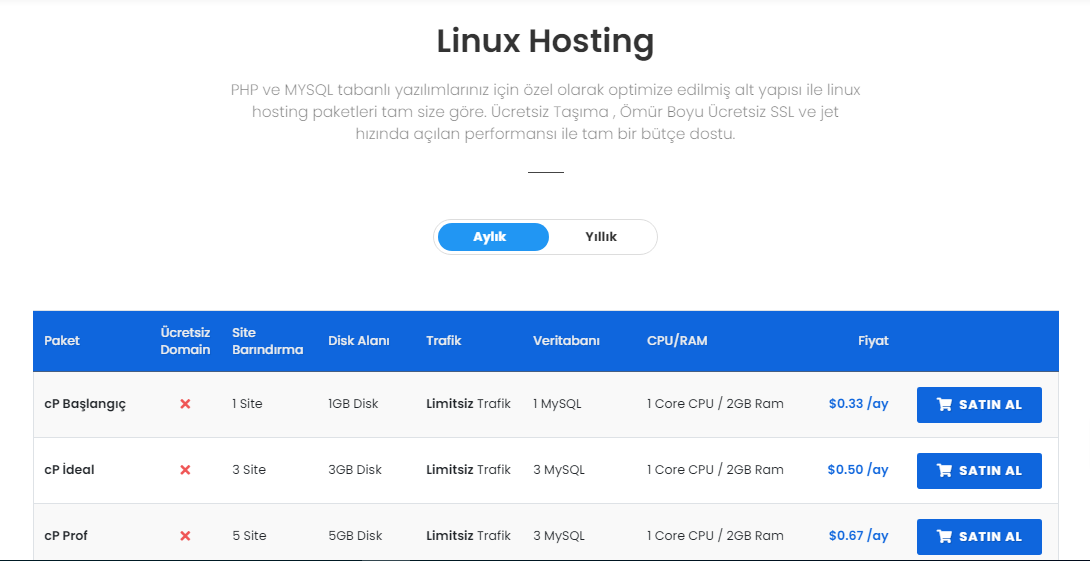The image size is (1090, 561).
Task: Buy the cP İdeal package
Action: coord(979,471)
